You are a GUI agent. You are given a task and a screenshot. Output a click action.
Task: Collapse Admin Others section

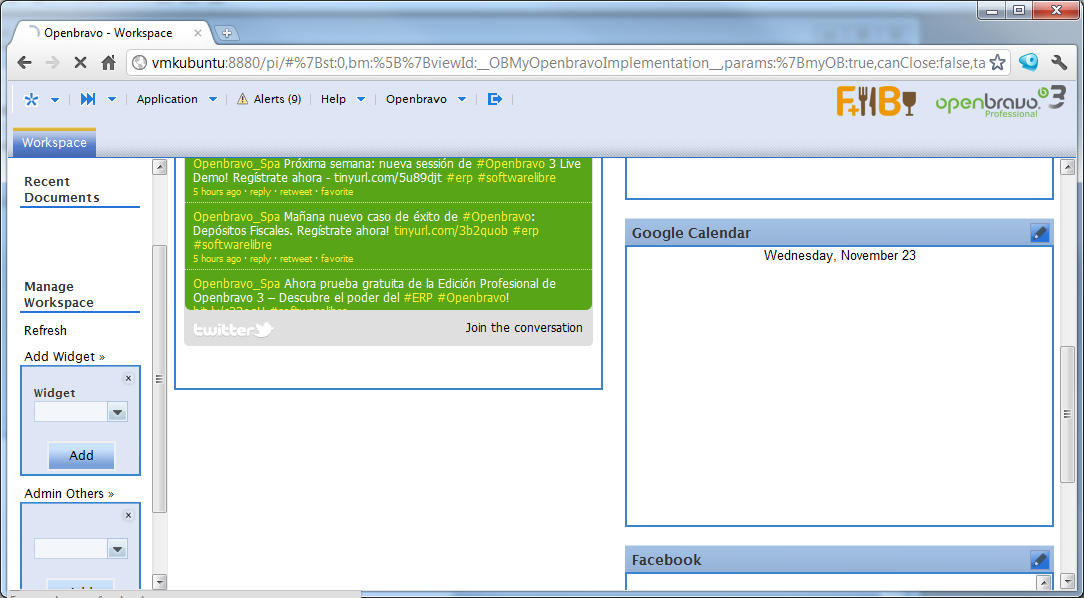[69, 494]
